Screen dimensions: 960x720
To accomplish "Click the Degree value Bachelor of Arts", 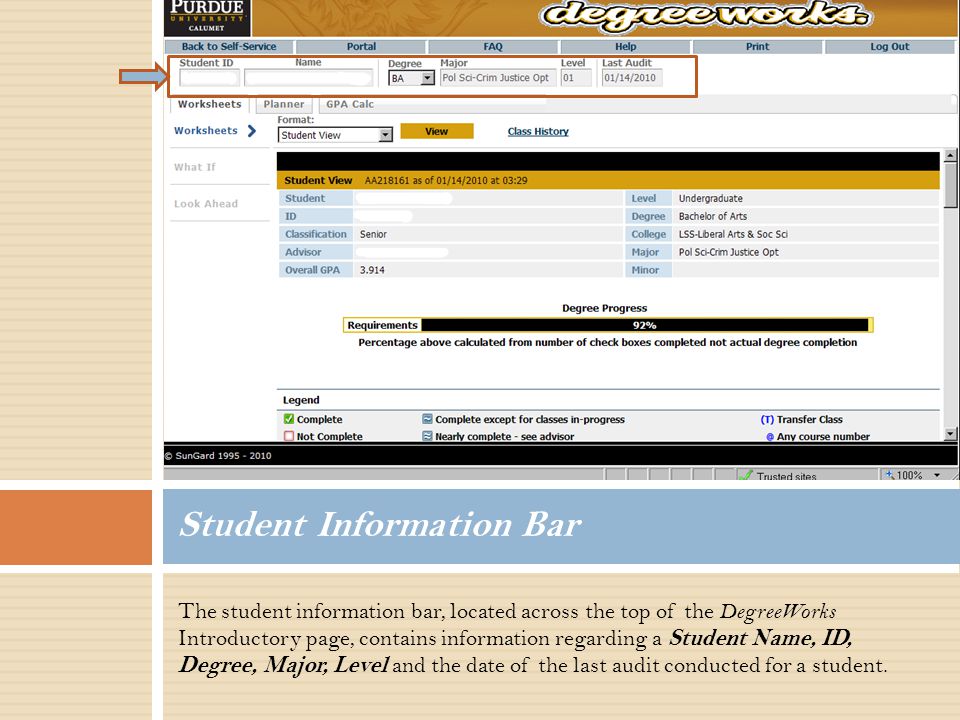I will click(713, 216).
